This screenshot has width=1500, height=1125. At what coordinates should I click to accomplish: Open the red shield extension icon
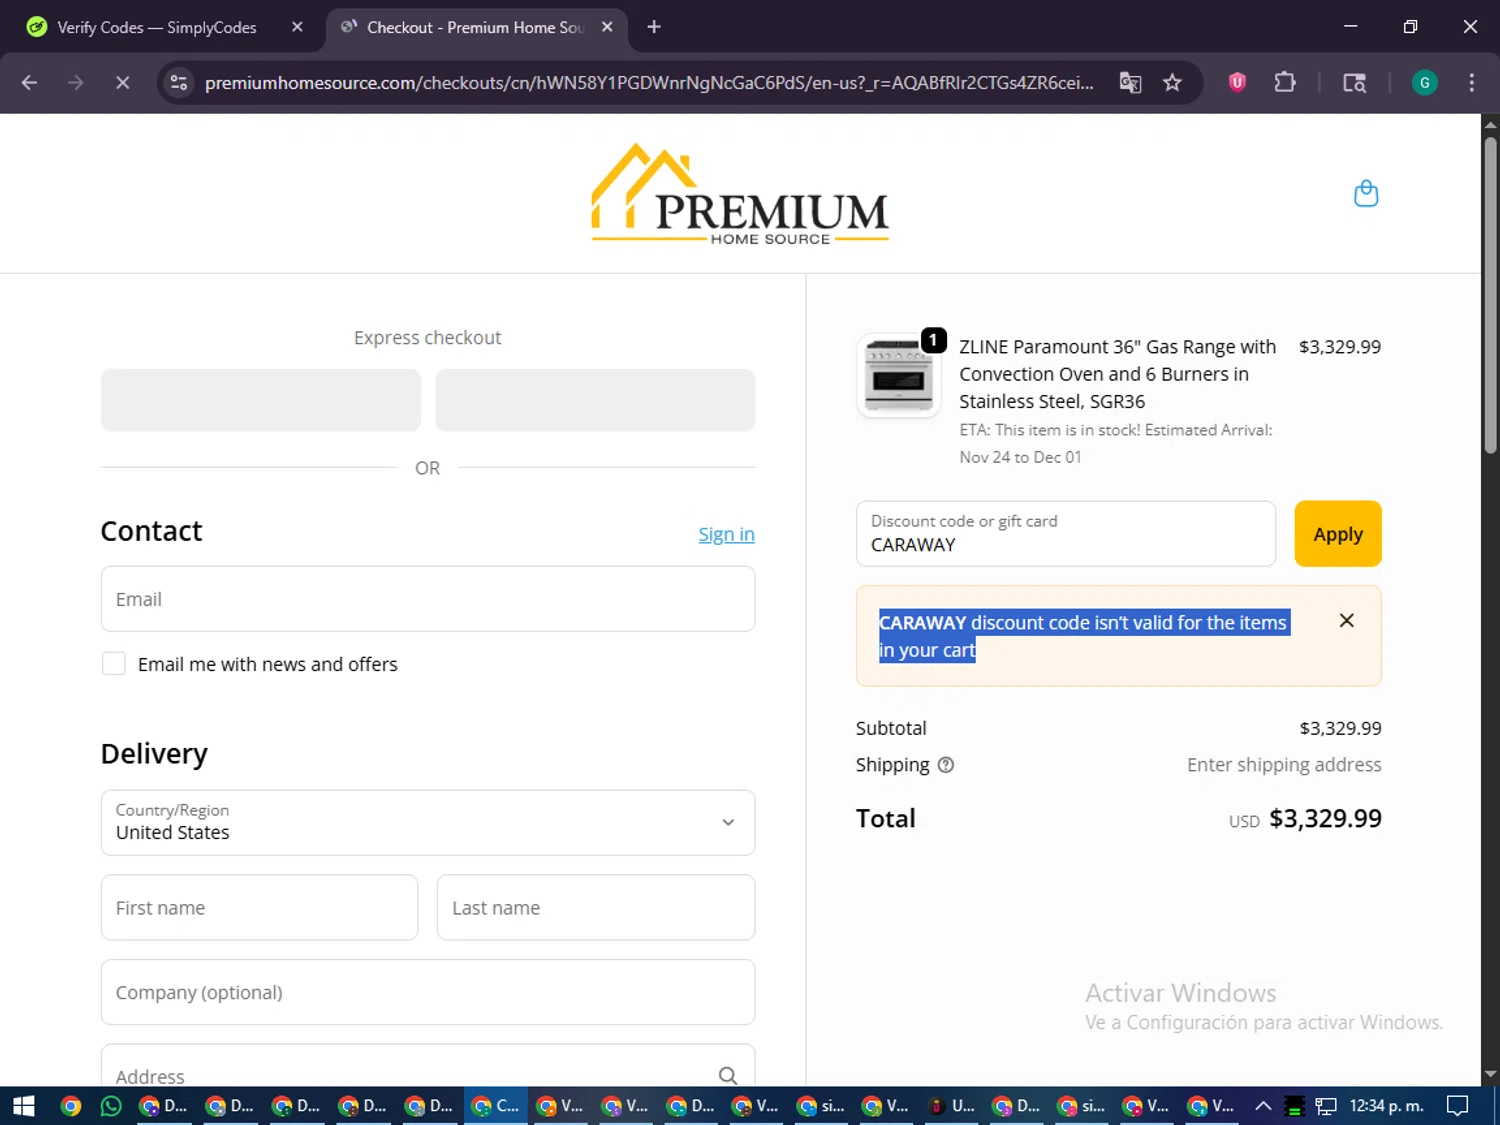click(1237, 83)
